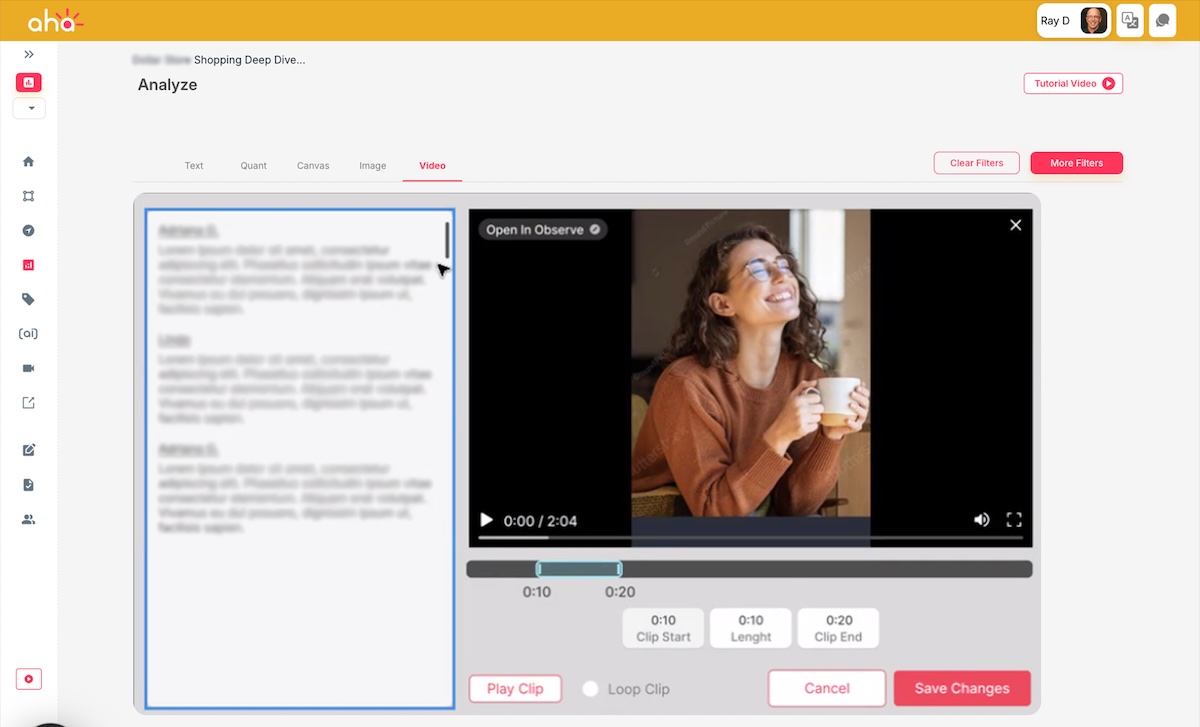Open the translate language icon

(1130, 21)
